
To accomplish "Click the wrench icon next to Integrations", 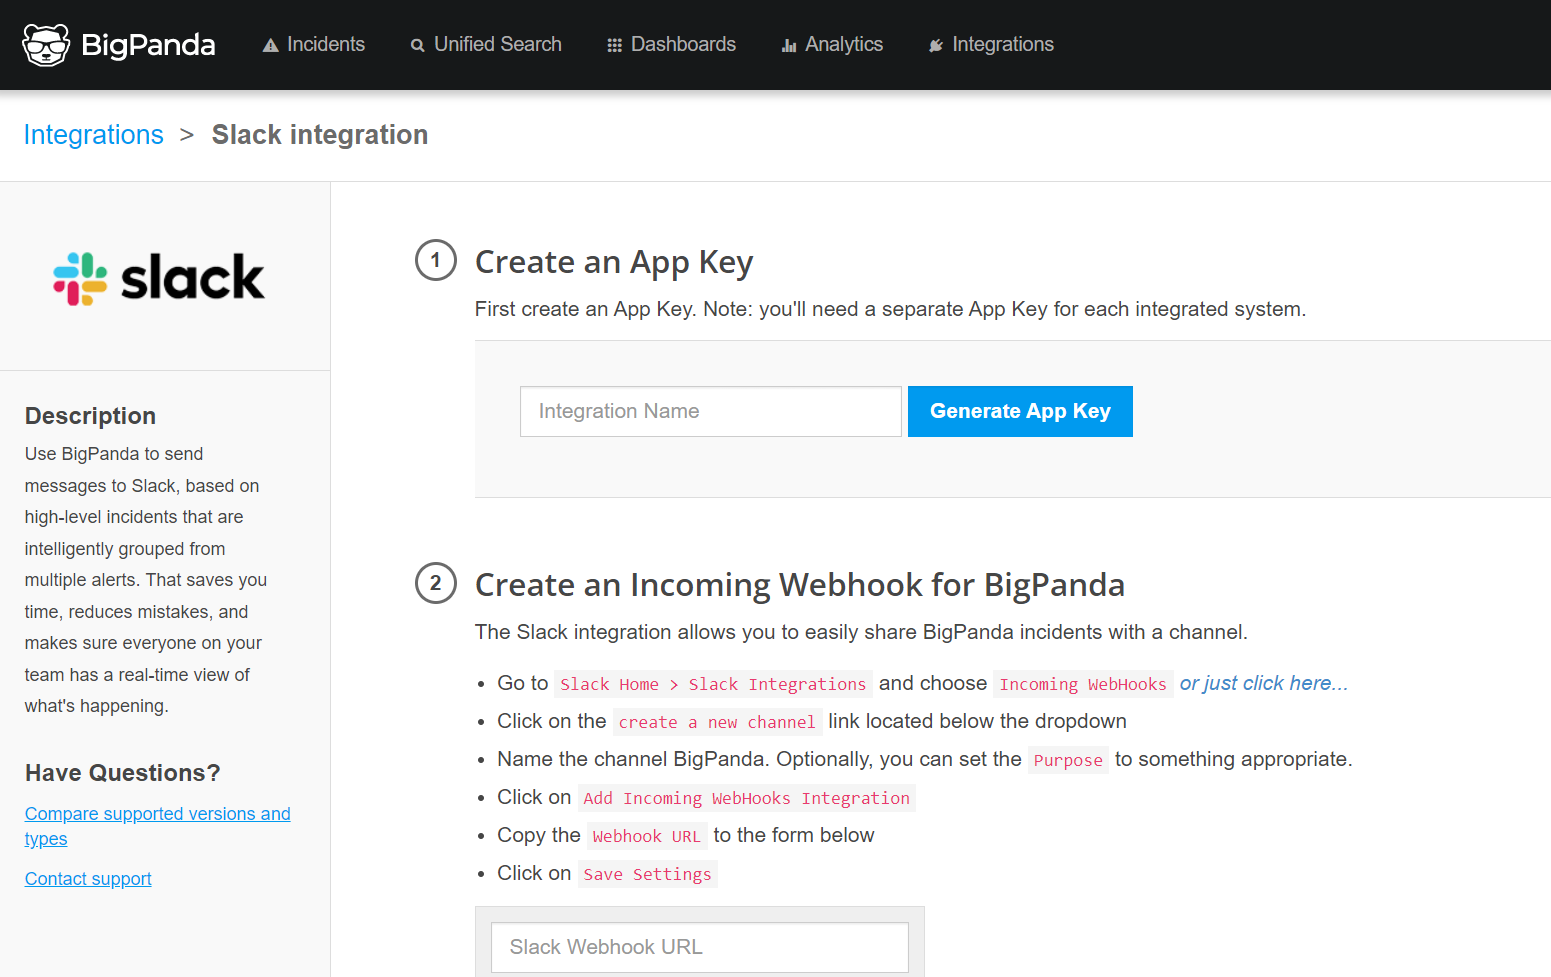I will click(x=936, y=45).
